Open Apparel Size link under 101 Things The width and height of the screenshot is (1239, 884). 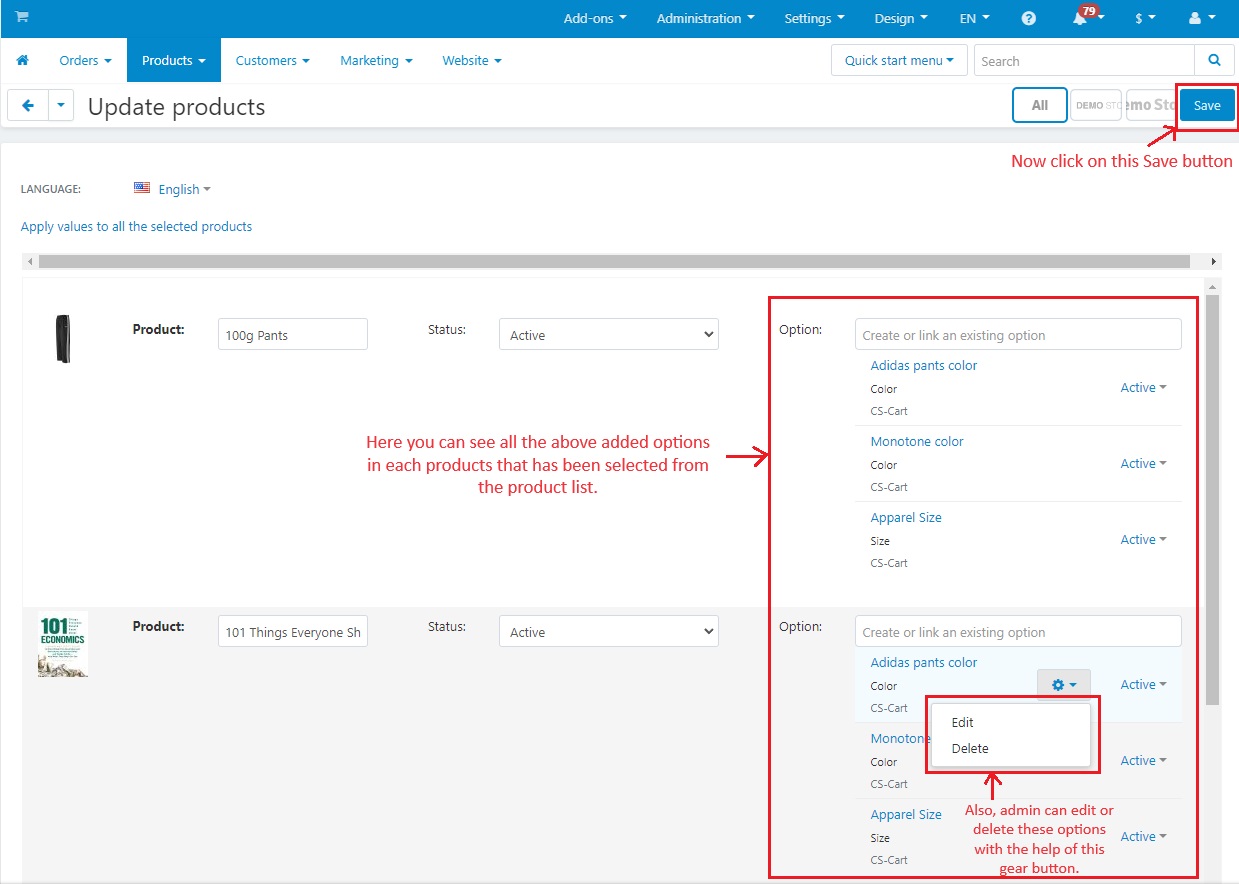click(x=906, y=814)
